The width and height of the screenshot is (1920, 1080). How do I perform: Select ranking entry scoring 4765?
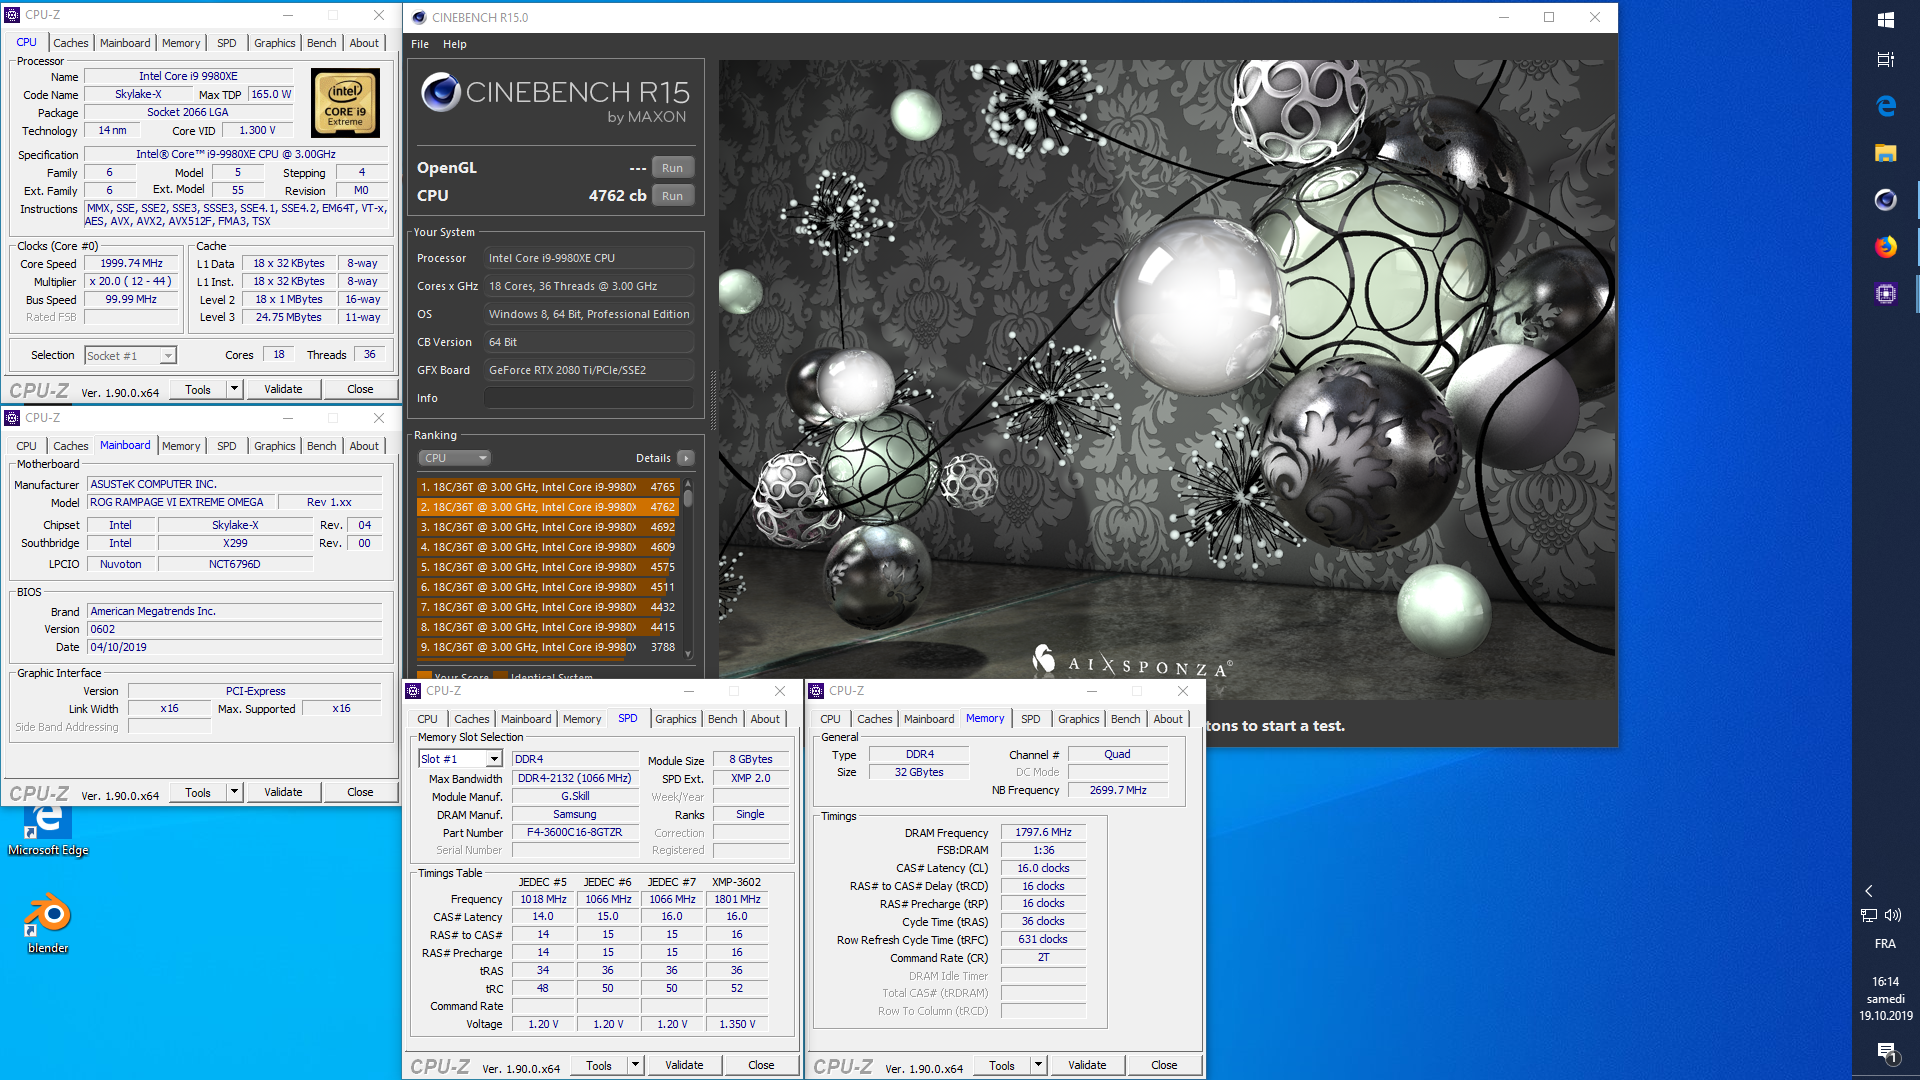pos(548,487)
